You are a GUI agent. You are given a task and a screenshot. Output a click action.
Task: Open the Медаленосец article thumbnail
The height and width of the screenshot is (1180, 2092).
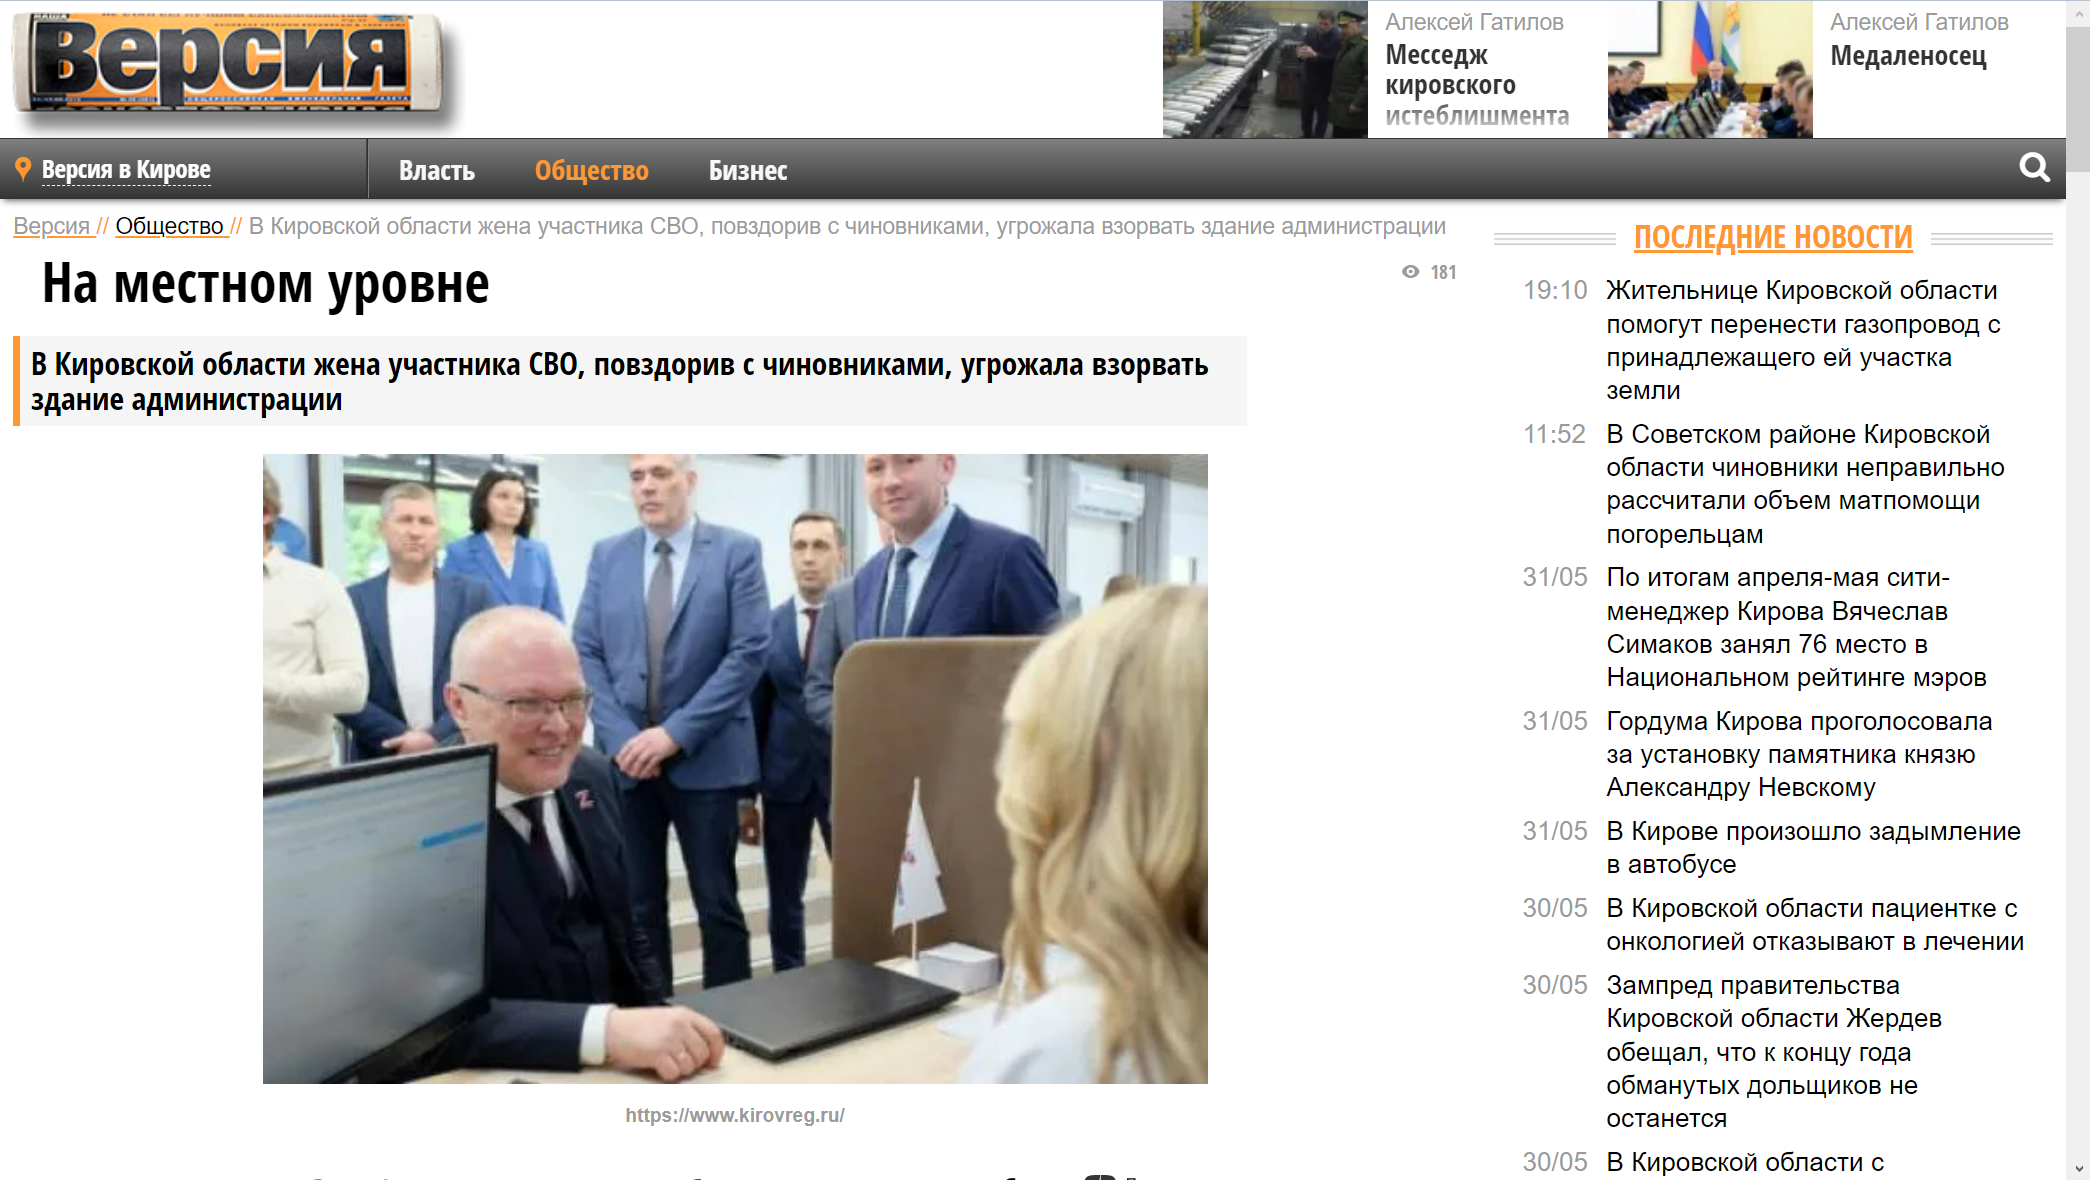click(x=1709, y=69)
